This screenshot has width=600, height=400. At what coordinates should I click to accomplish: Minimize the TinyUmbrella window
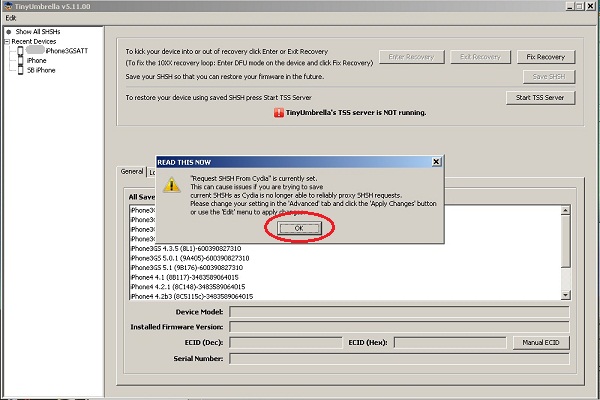pyautogui.click(x=570, y=6)
